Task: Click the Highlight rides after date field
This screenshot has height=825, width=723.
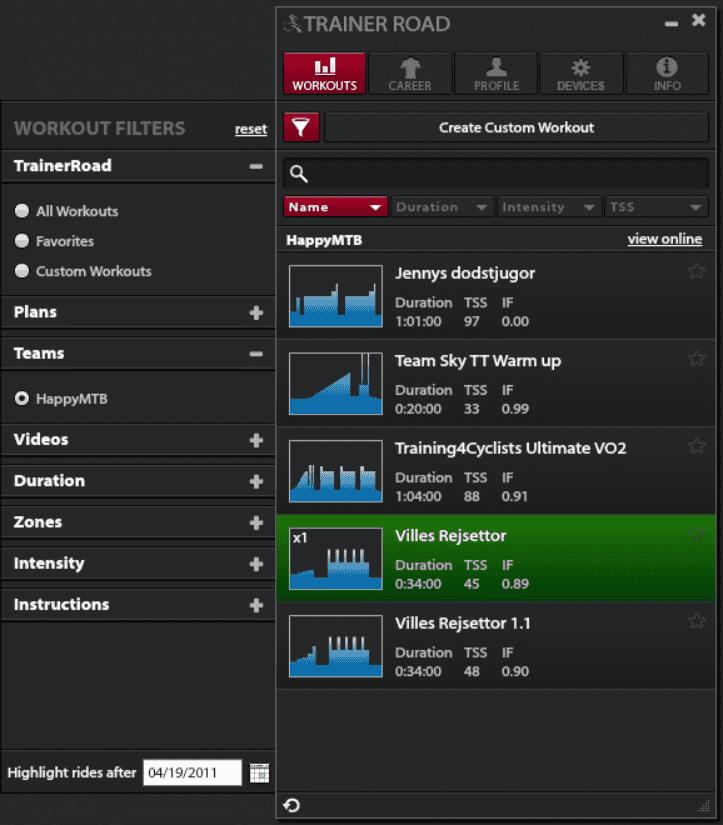Action: point(193,772)
